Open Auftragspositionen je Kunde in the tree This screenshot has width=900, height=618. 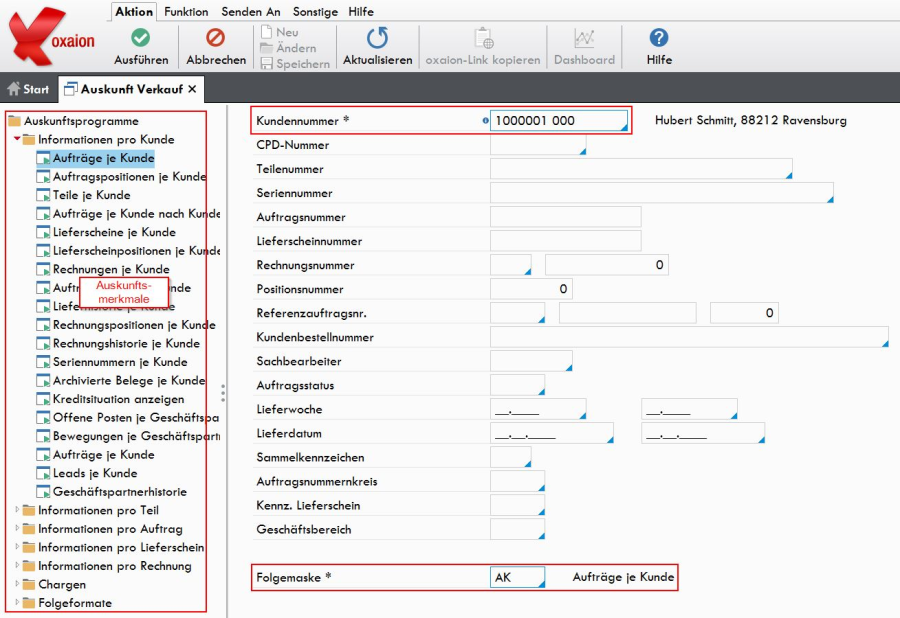point(121,176)
